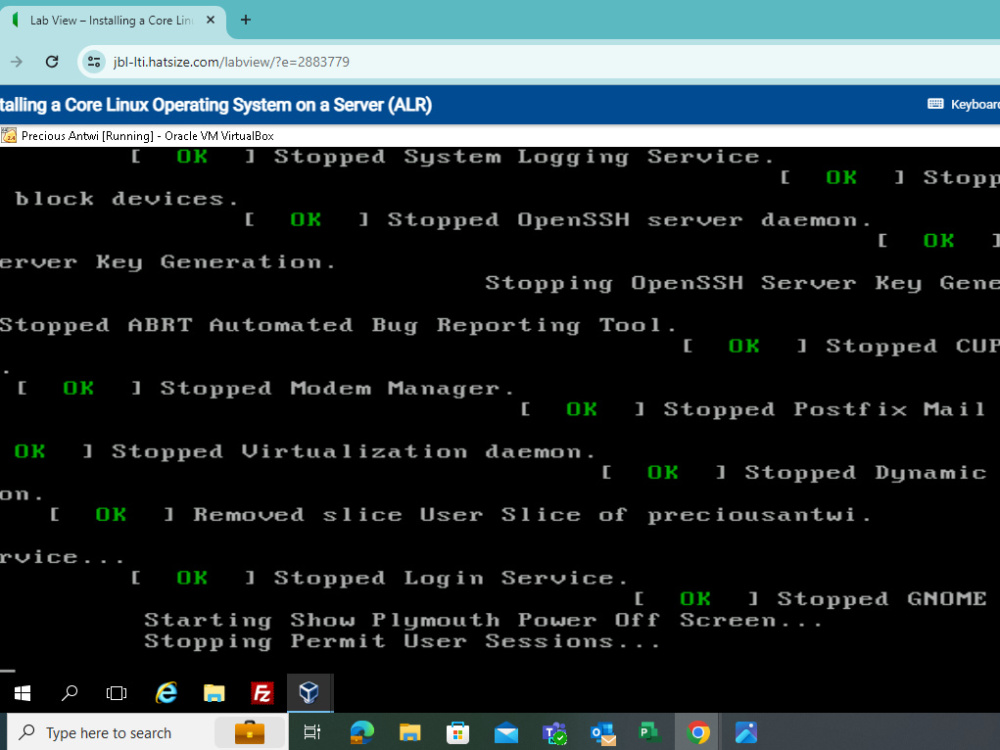Click 'Stopping OpenSSH Server Key Gene' line
Viewport: 1000px width, 750px height.
[742, 283]
